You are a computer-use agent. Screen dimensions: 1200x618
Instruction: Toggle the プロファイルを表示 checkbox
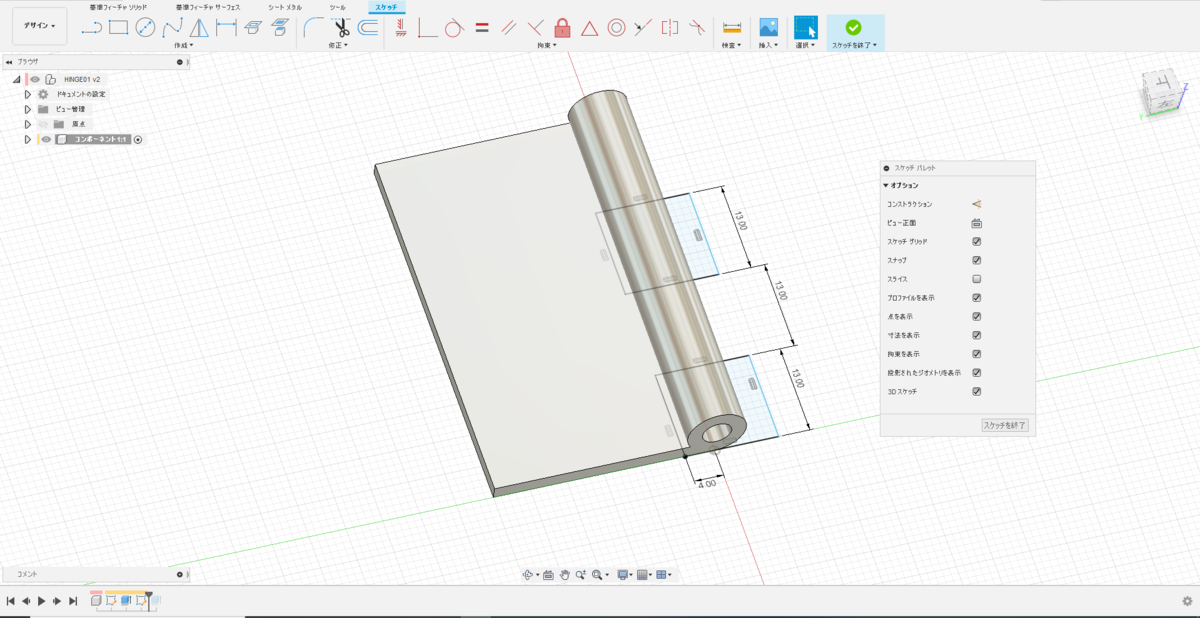pyautogui.click(x=976, y=298)
